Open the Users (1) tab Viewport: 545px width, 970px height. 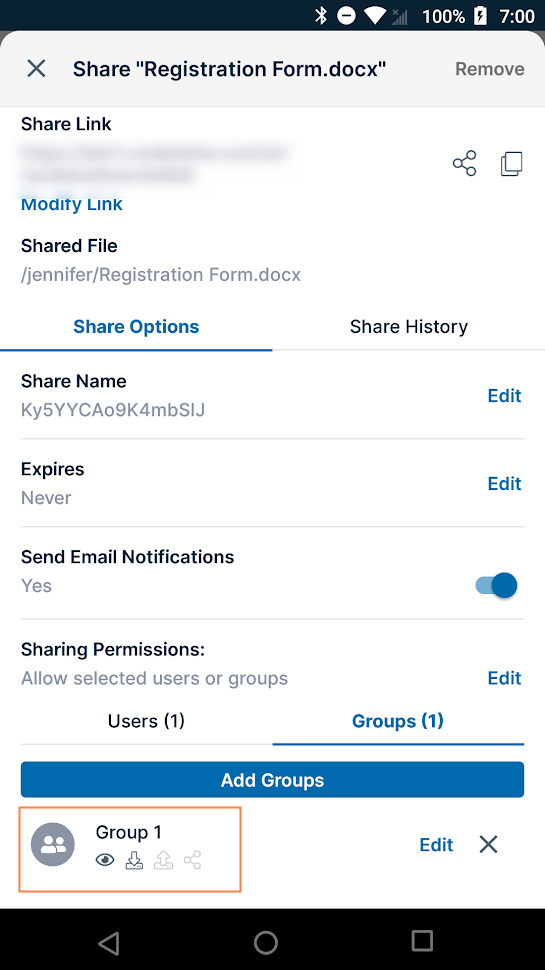pyautogui.click(x=147, y=721)
